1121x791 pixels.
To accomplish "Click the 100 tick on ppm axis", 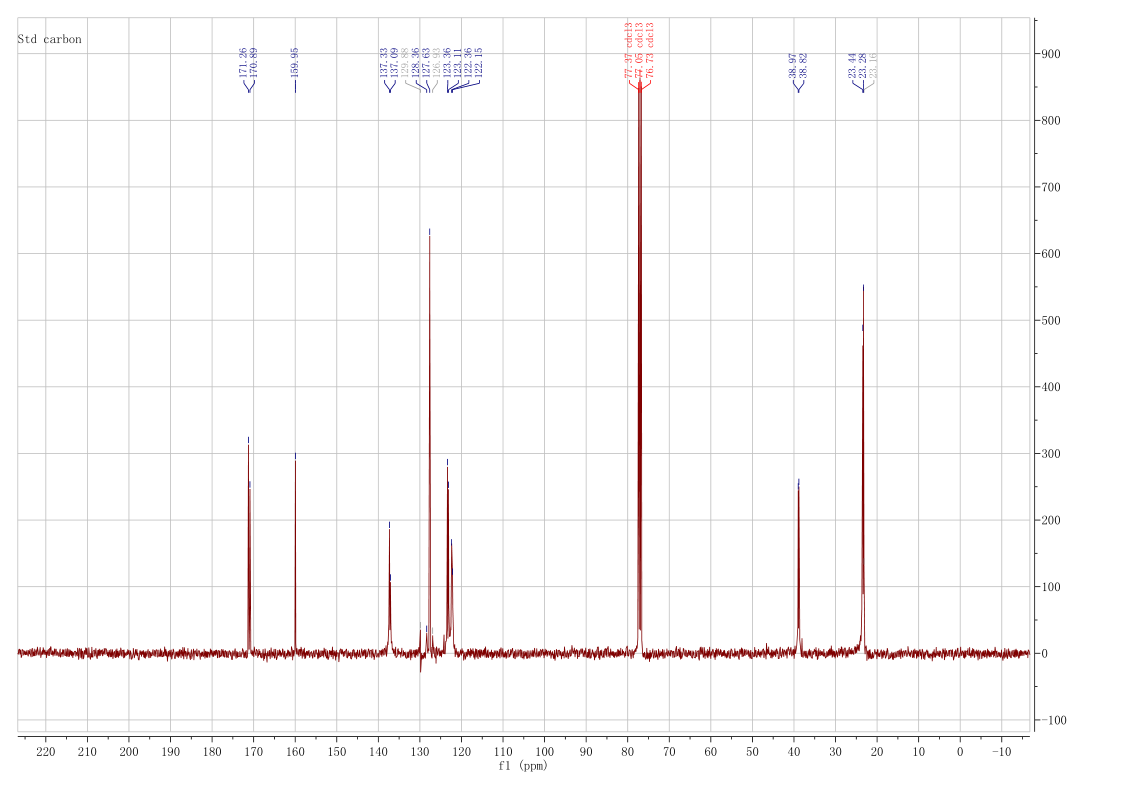I will (544, 751).
